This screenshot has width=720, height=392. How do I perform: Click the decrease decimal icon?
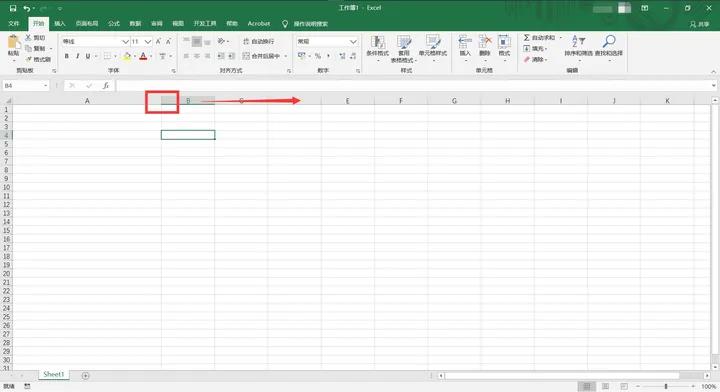353,56
